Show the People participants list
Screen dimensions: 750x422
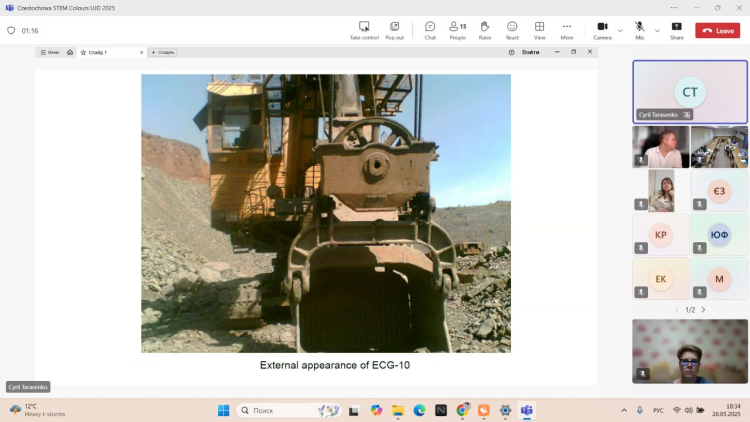click(x=457, y=30)
